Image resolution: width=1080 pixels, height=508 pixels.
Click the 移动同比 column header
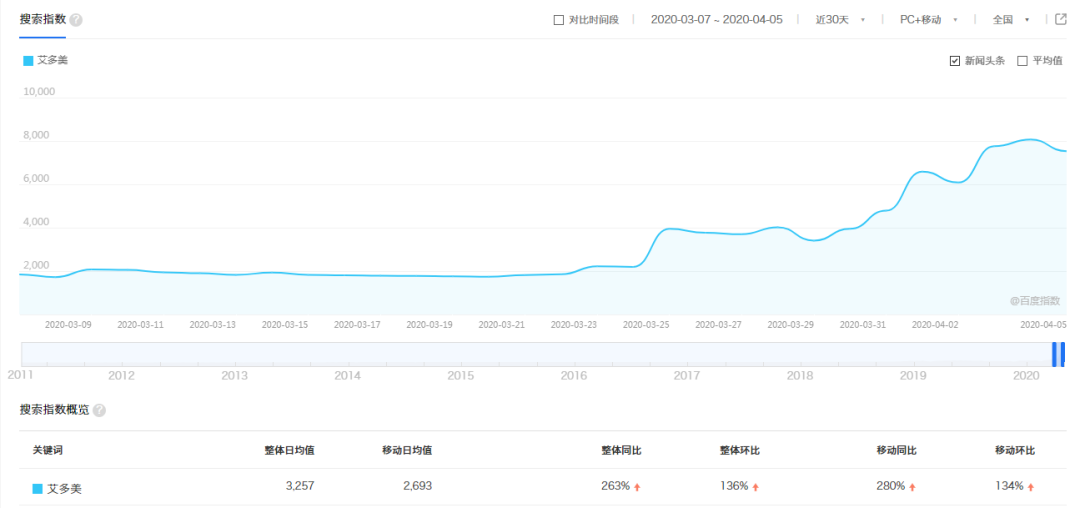pyautogui.click(x=897, y=450)
